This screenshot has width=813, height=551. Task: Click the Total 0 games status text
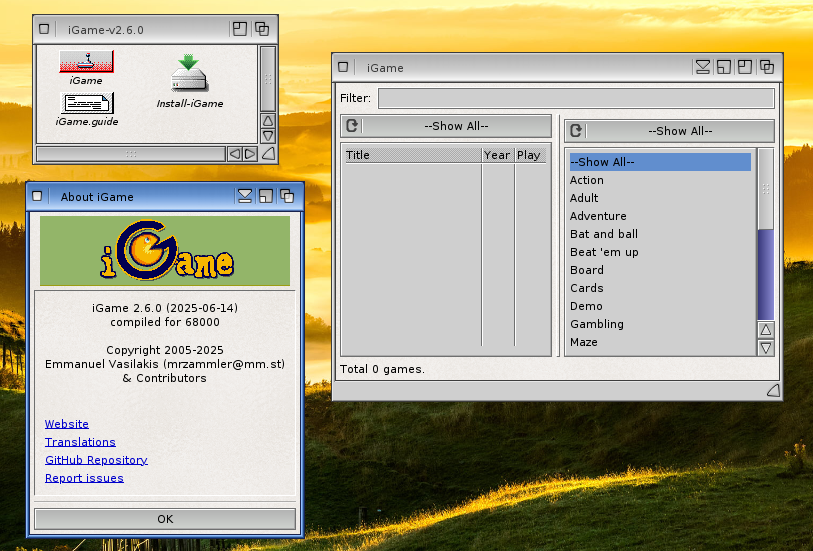pyautogui.click(x=382, y=369)
